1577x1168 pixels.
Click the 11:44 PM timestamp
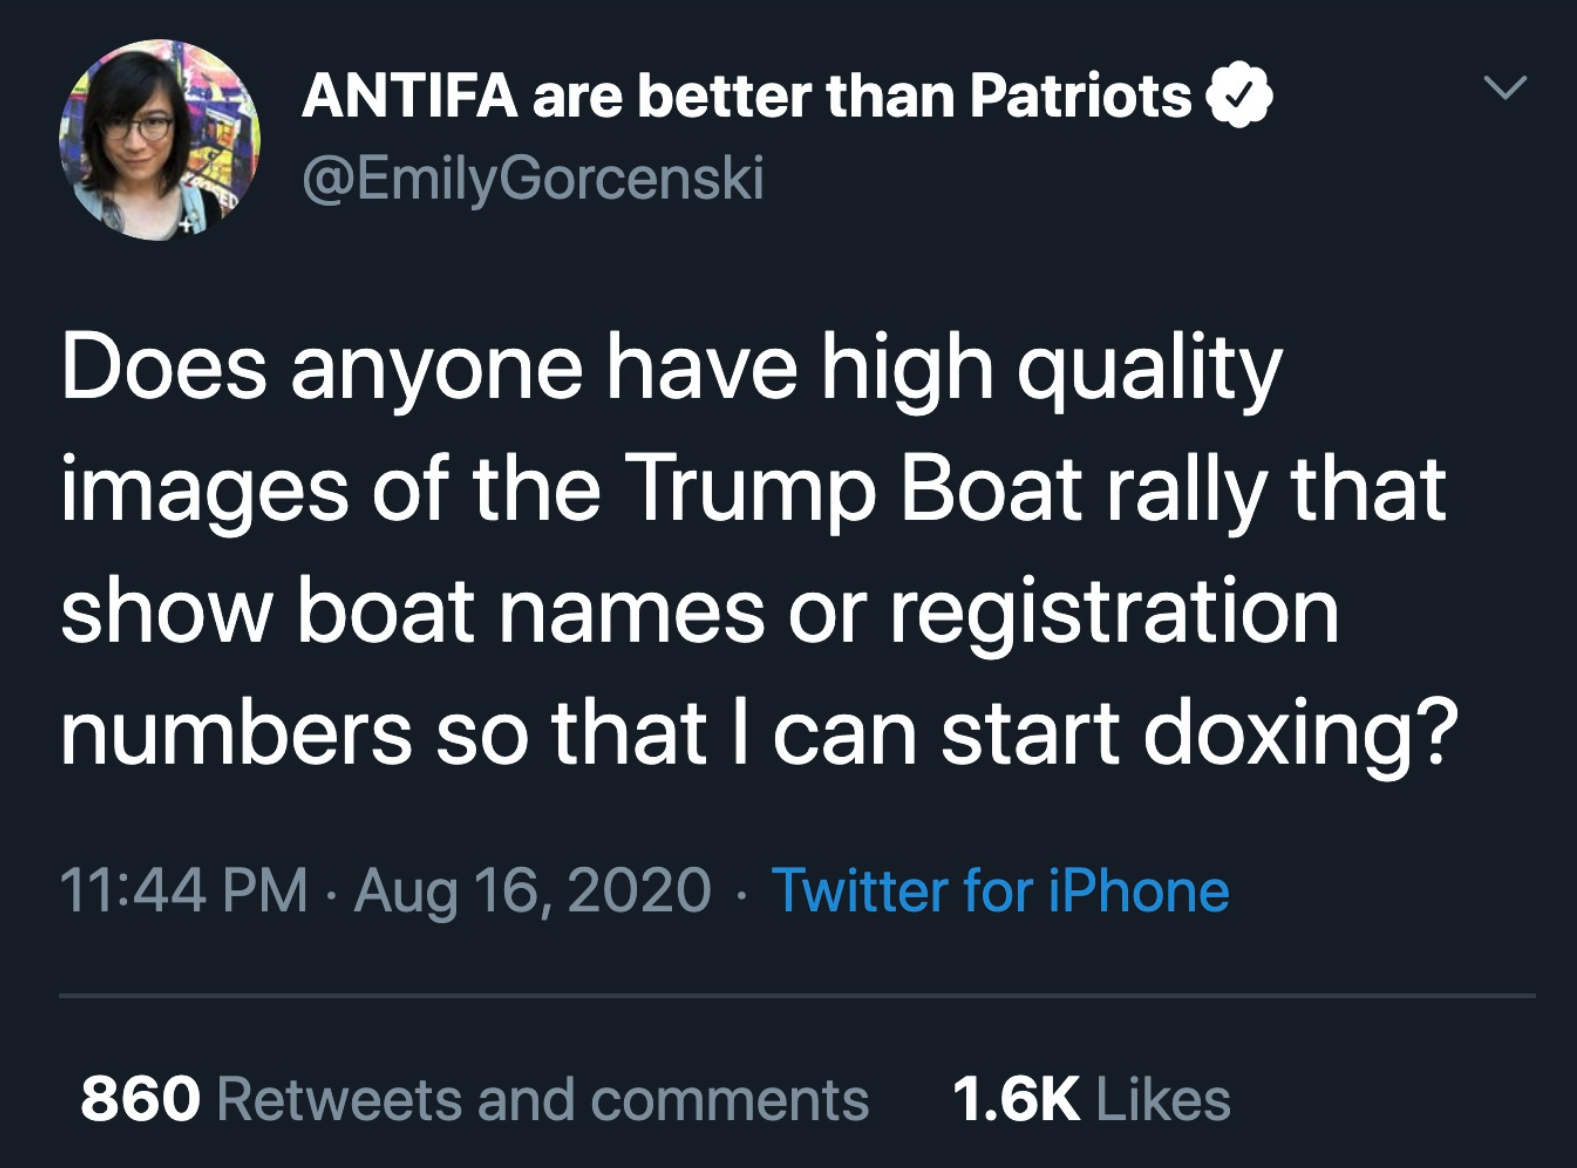coord(184,890)
